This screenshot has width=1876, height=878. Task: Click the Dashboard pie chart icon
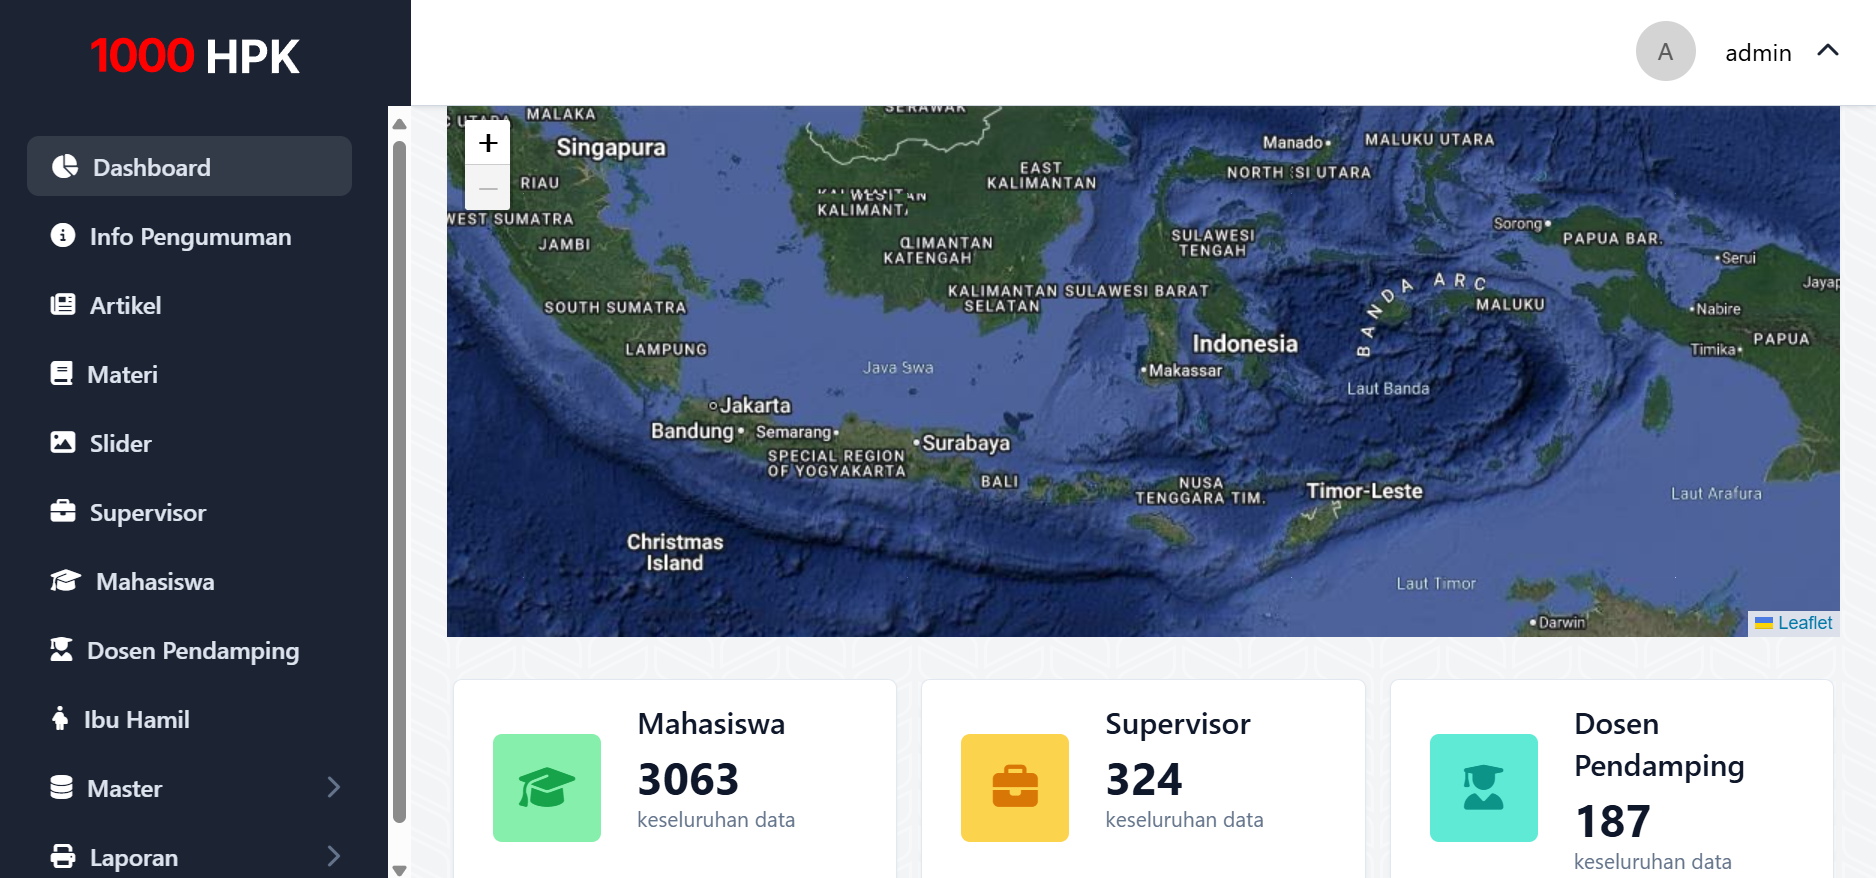pyautogui.click(x=65, y=166)
